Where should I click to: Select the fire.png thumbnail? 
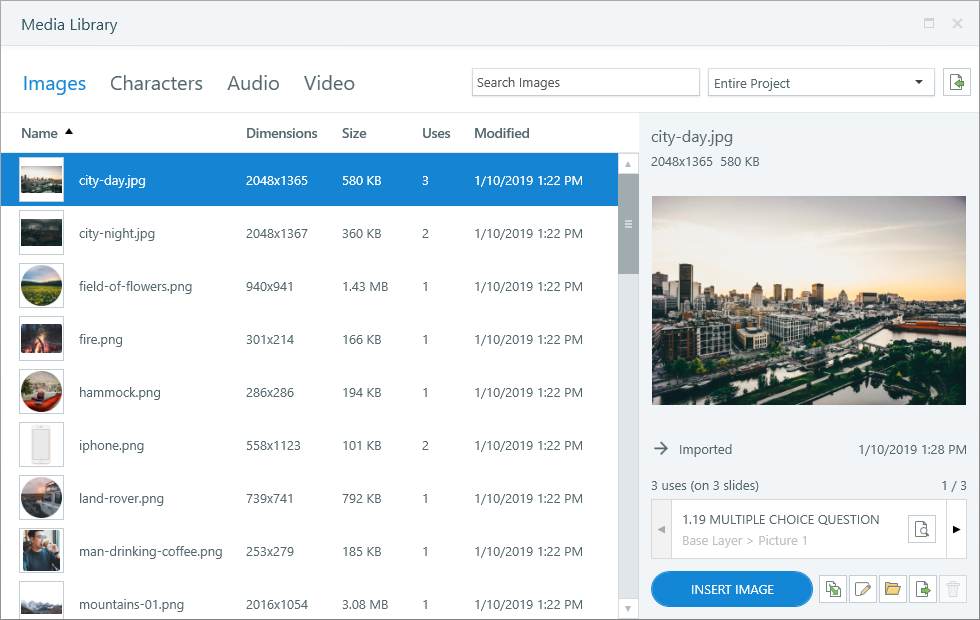(x=41, y=339)
